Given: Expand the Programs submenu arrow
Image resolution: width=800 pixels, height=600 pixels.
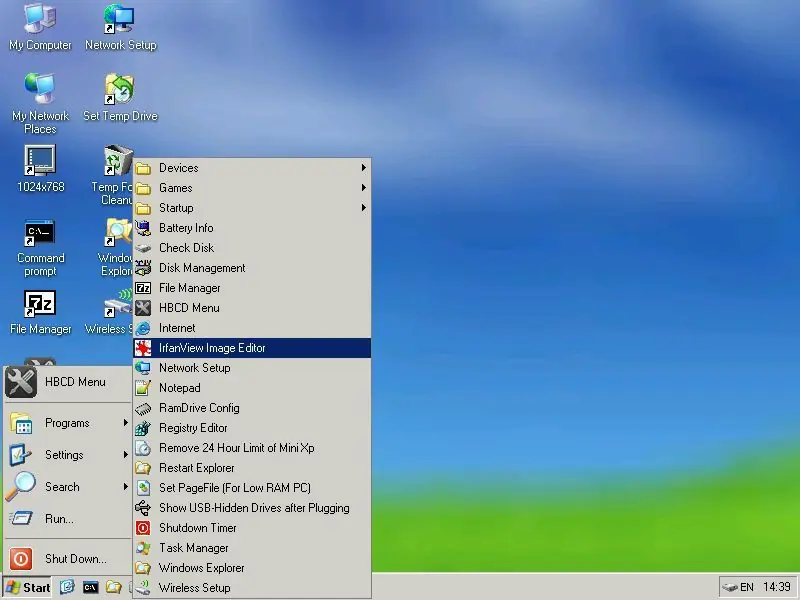Looking at the screenshot, I should coord(126,422).
